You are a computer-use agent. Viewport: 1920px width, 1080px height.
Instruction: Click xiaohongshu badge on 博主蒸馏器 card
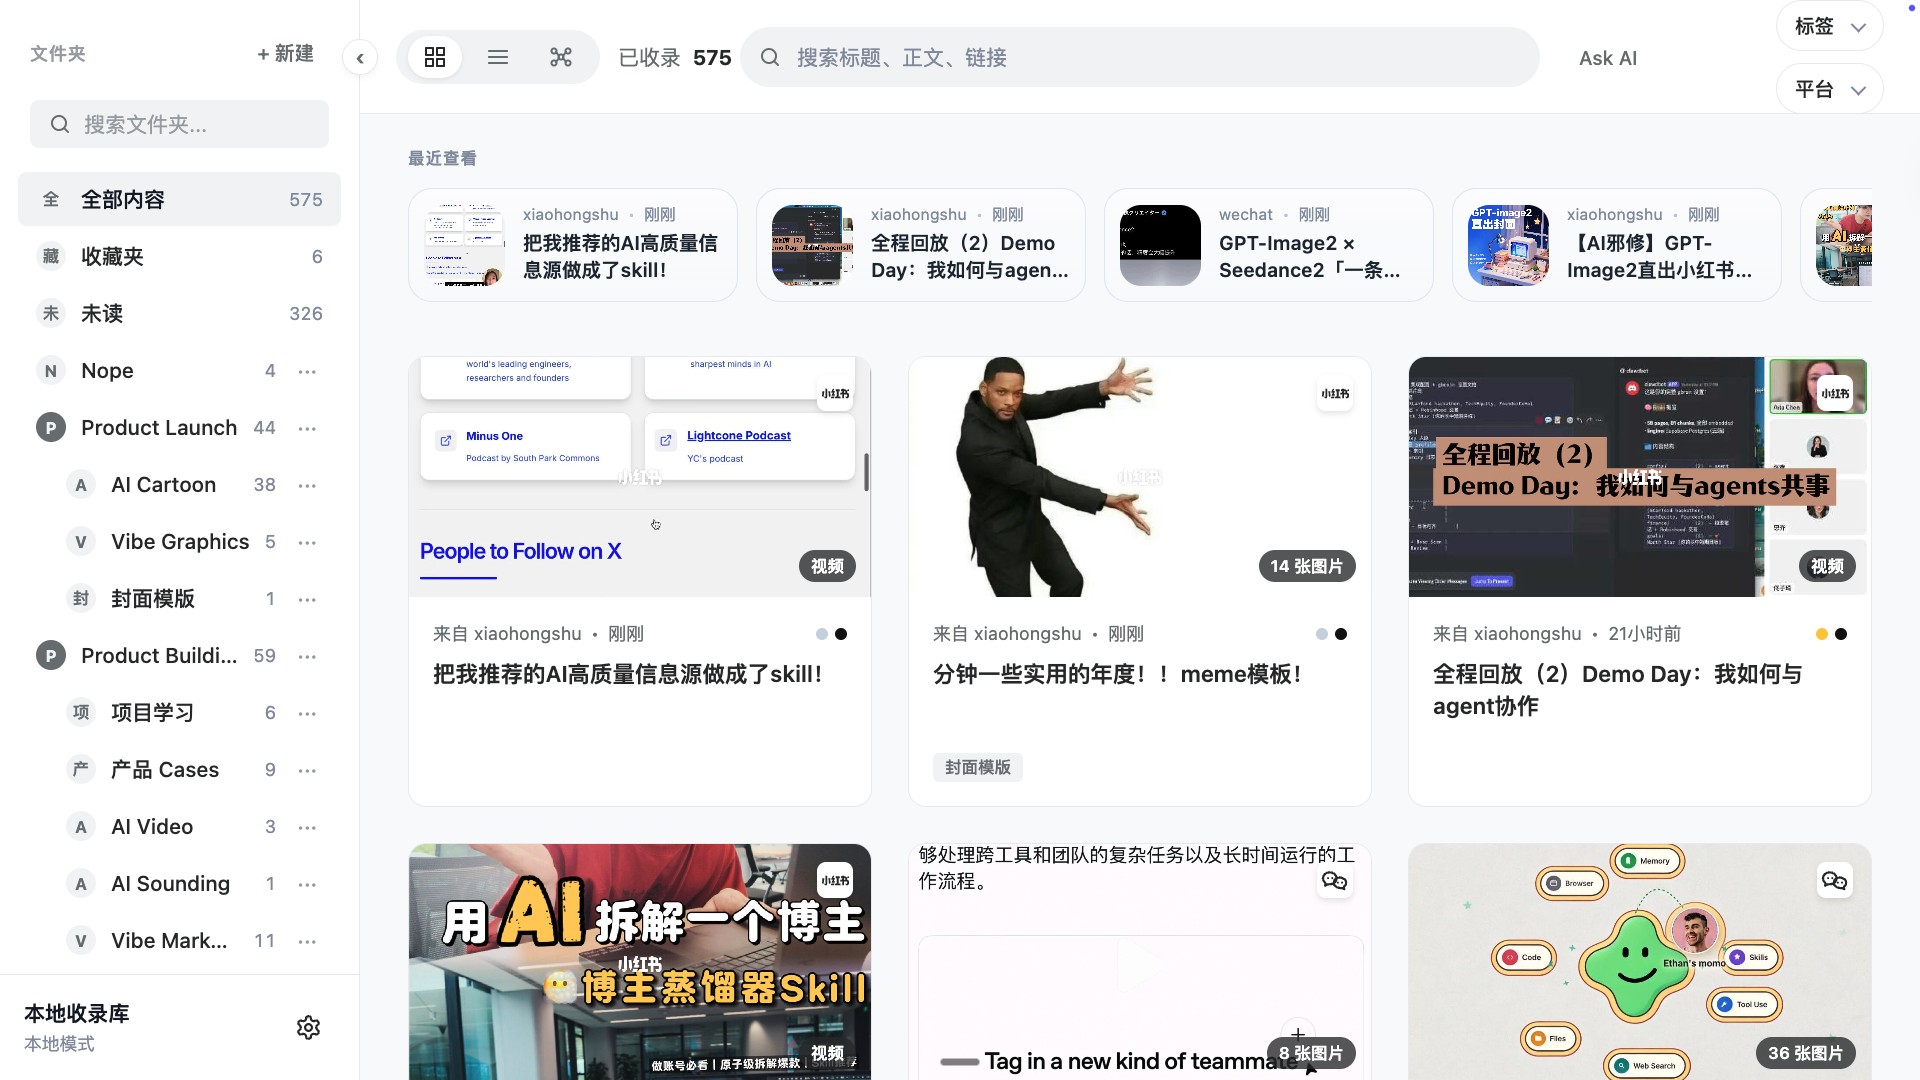pyautogui.click(x=835, y=881)
